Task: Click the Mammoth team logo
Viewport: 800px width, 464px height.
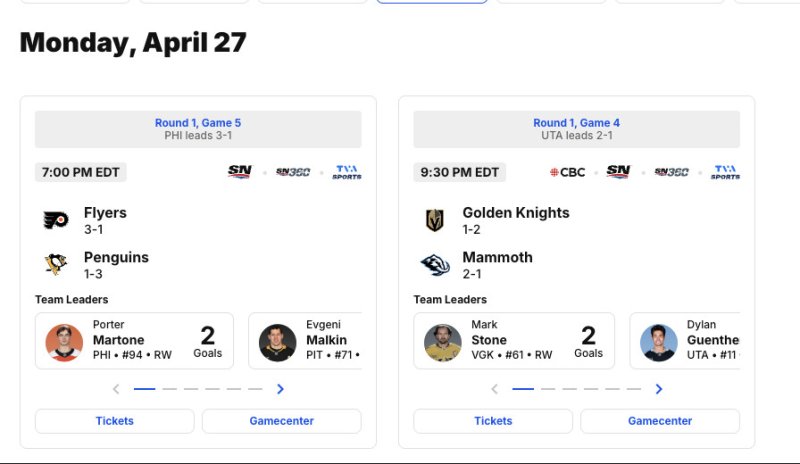Action: pyautogui.click(x=434, y=264)
